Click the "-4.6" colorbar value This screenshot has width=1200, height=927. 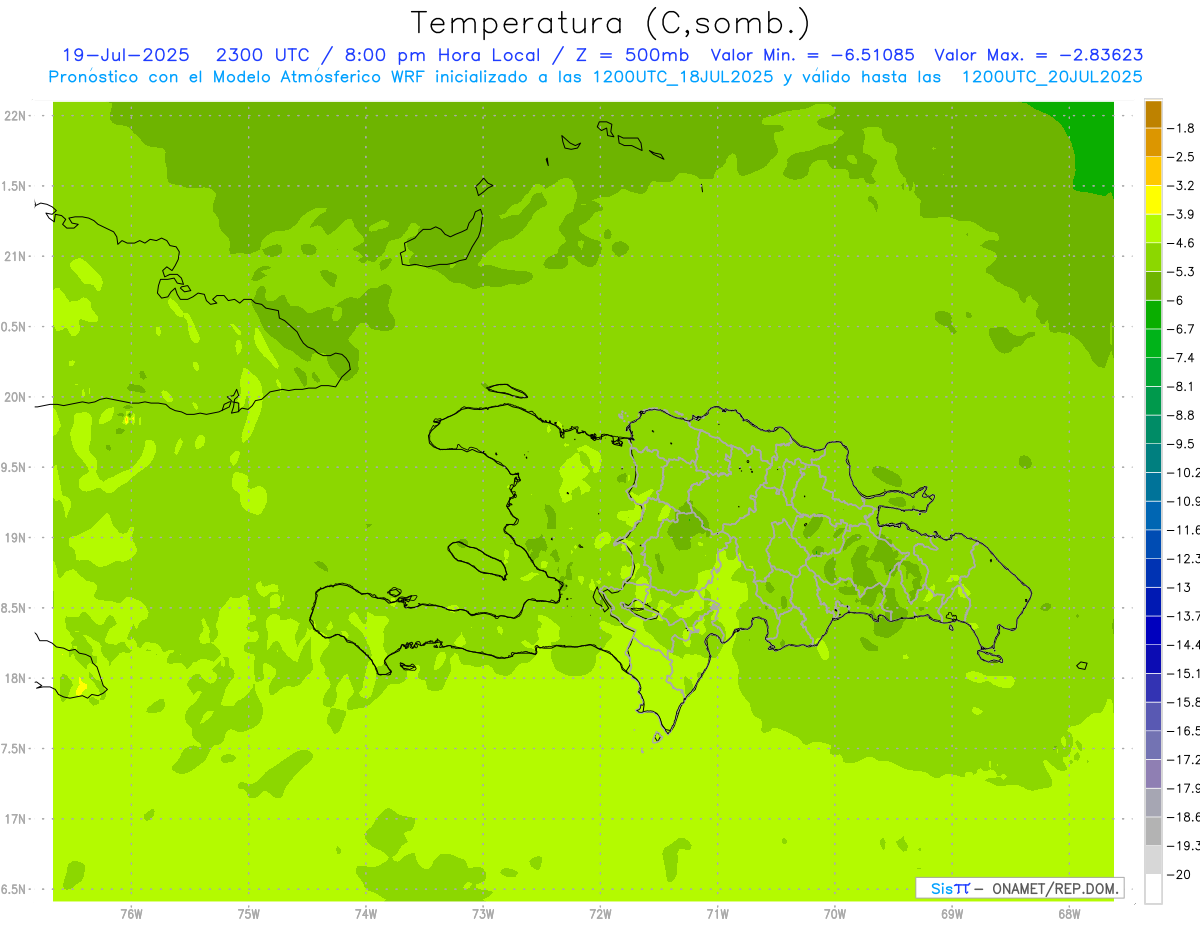pyautogui.click(x=1182, y=243)
